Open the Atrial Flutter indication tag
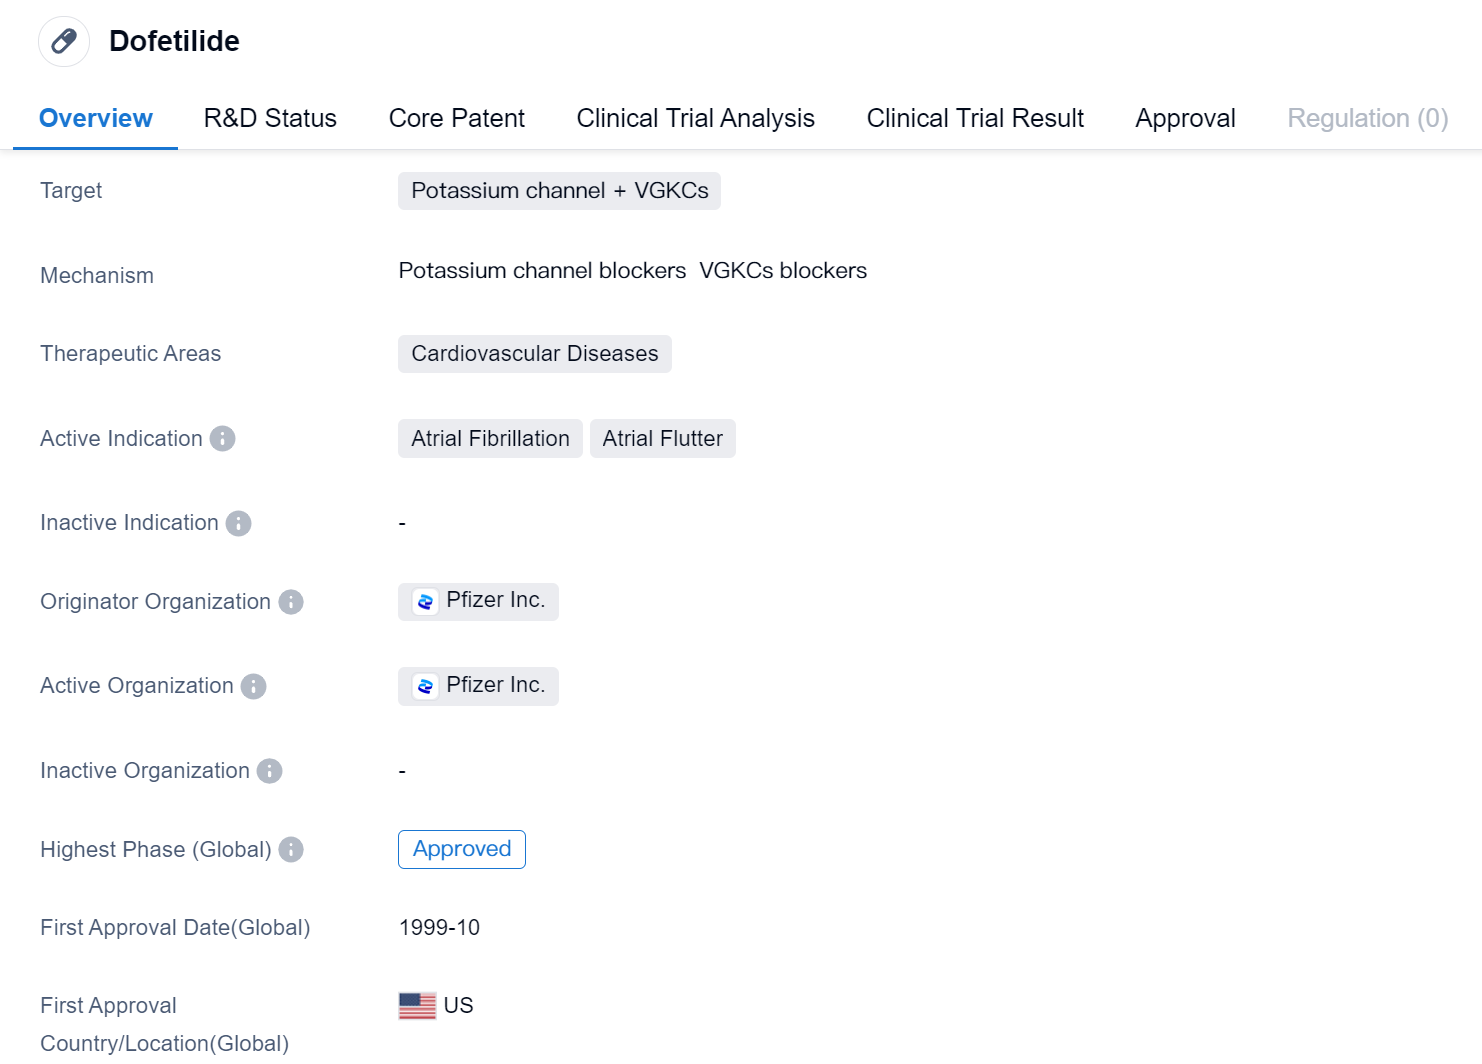The width and height of the screenshot is (1482, 1064). pos(662,439)
